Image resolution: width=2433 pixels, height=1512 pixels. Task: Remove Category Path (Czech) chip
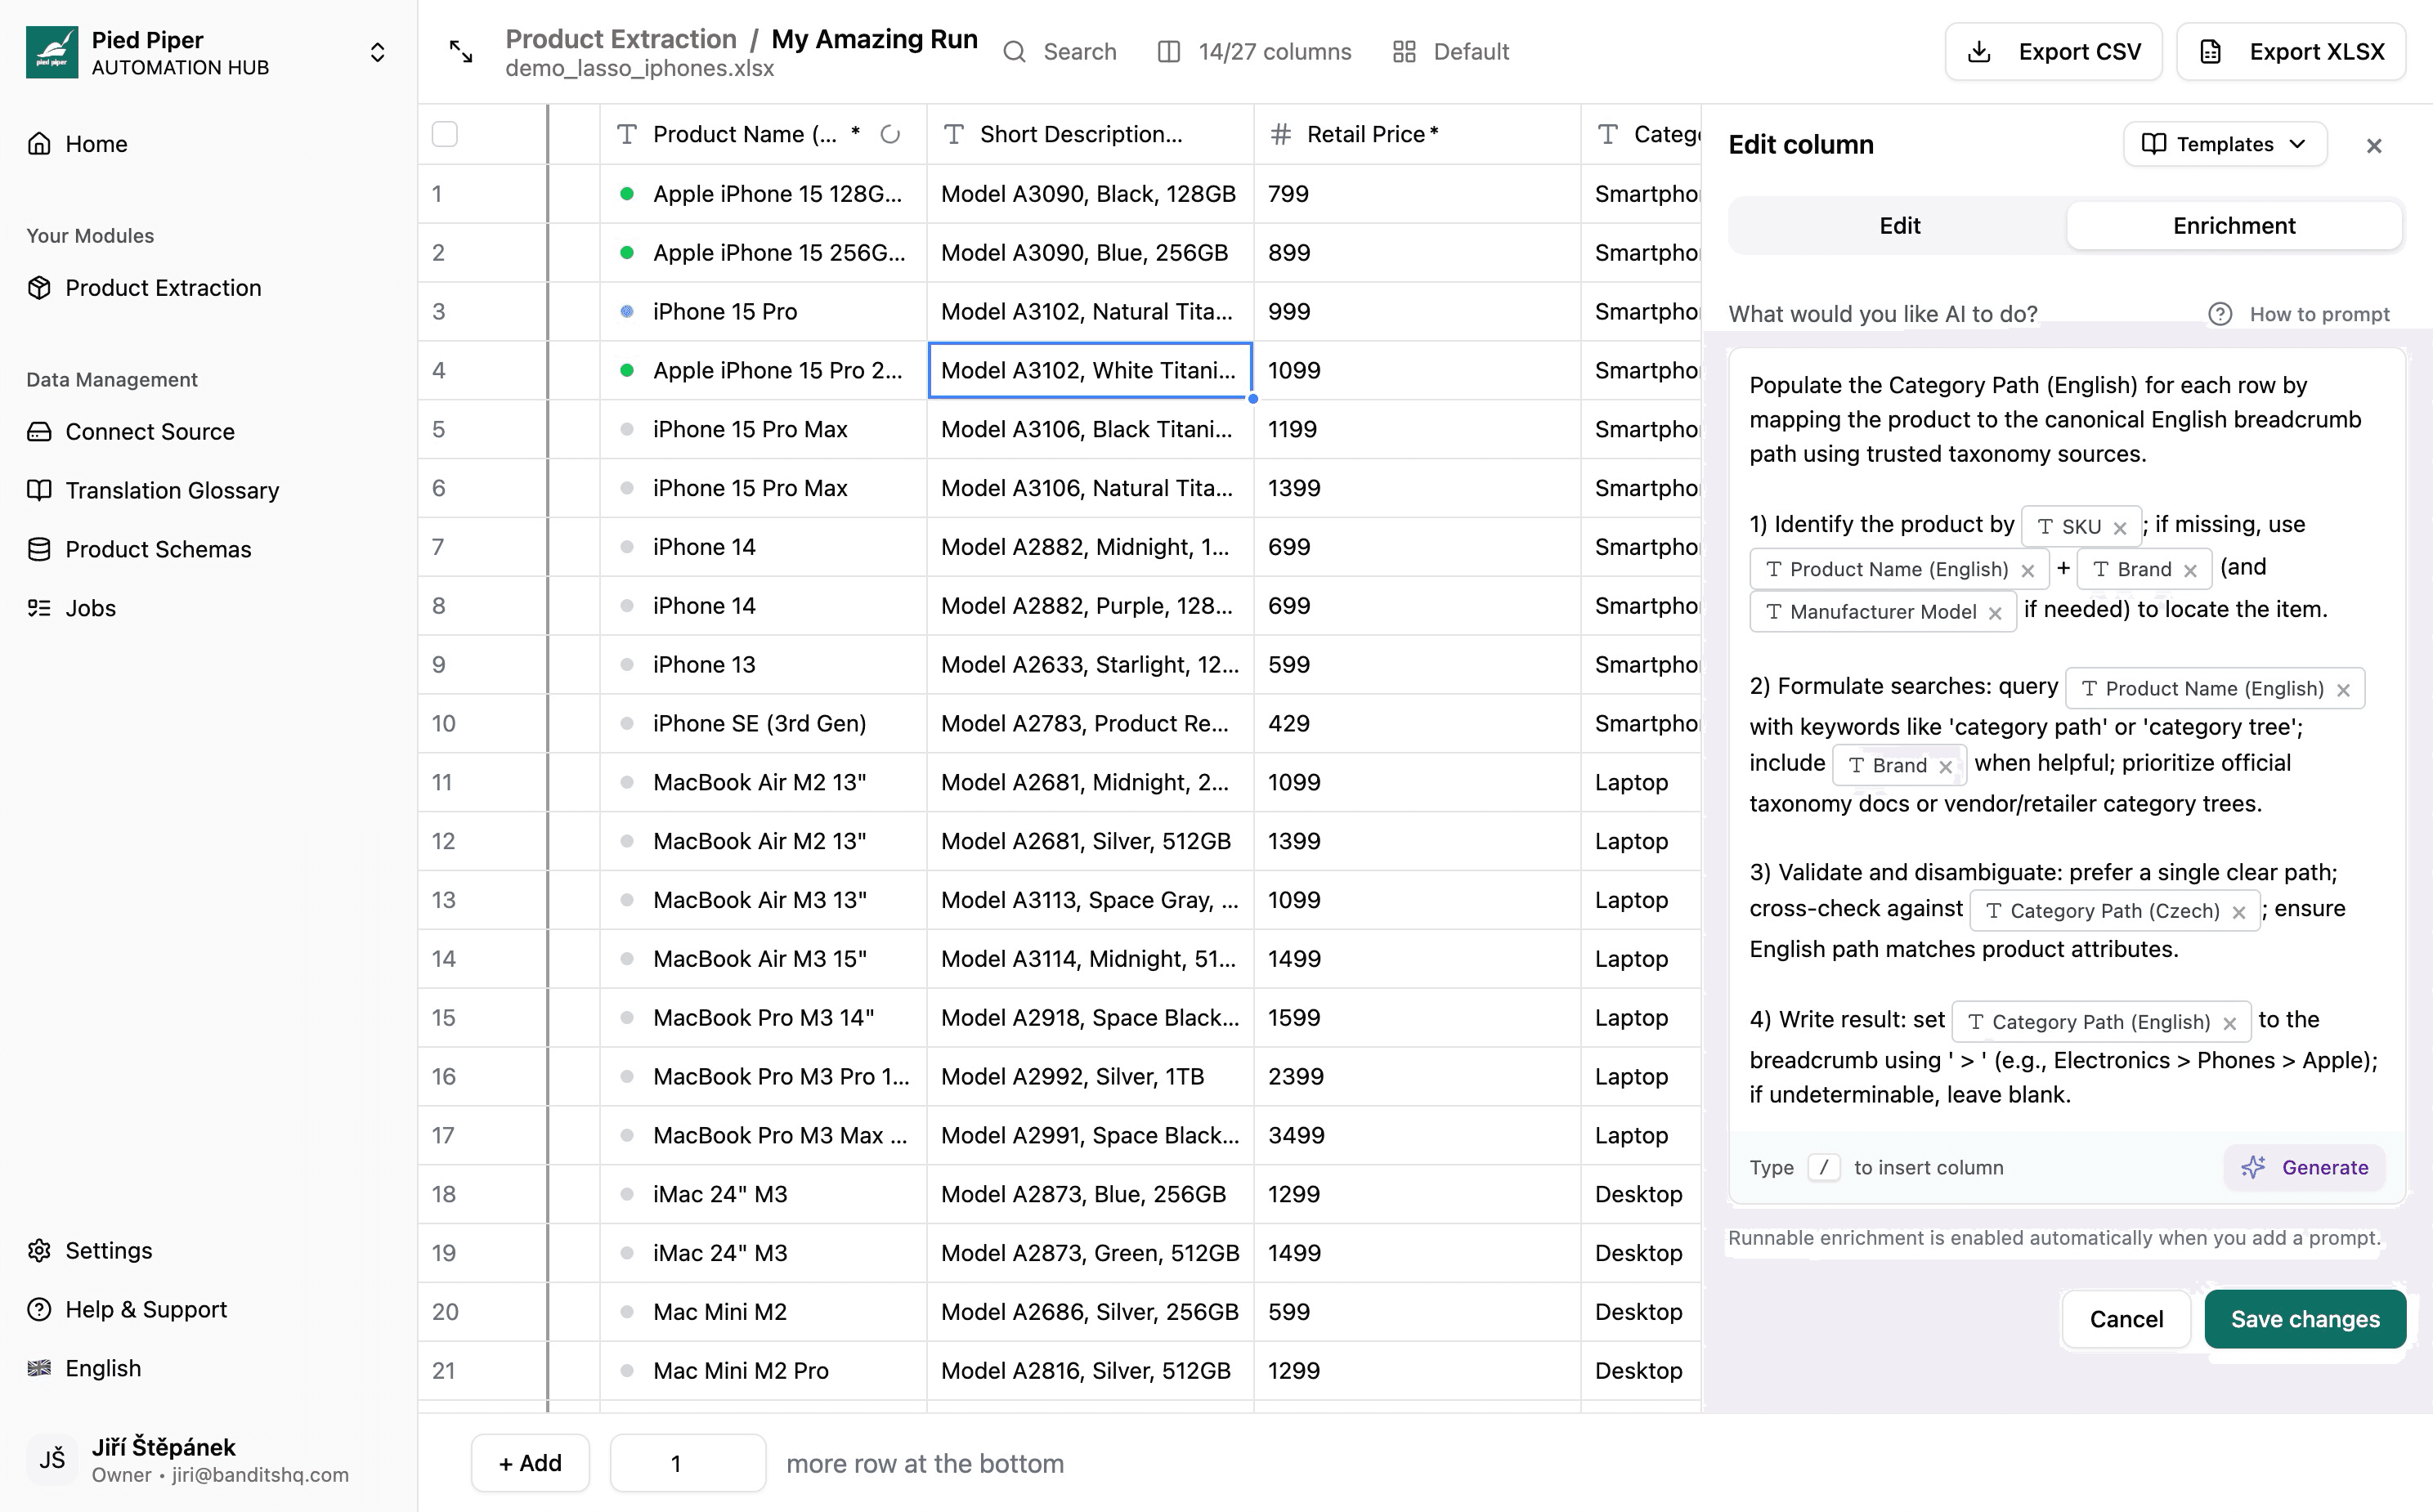coord(2239,912)
